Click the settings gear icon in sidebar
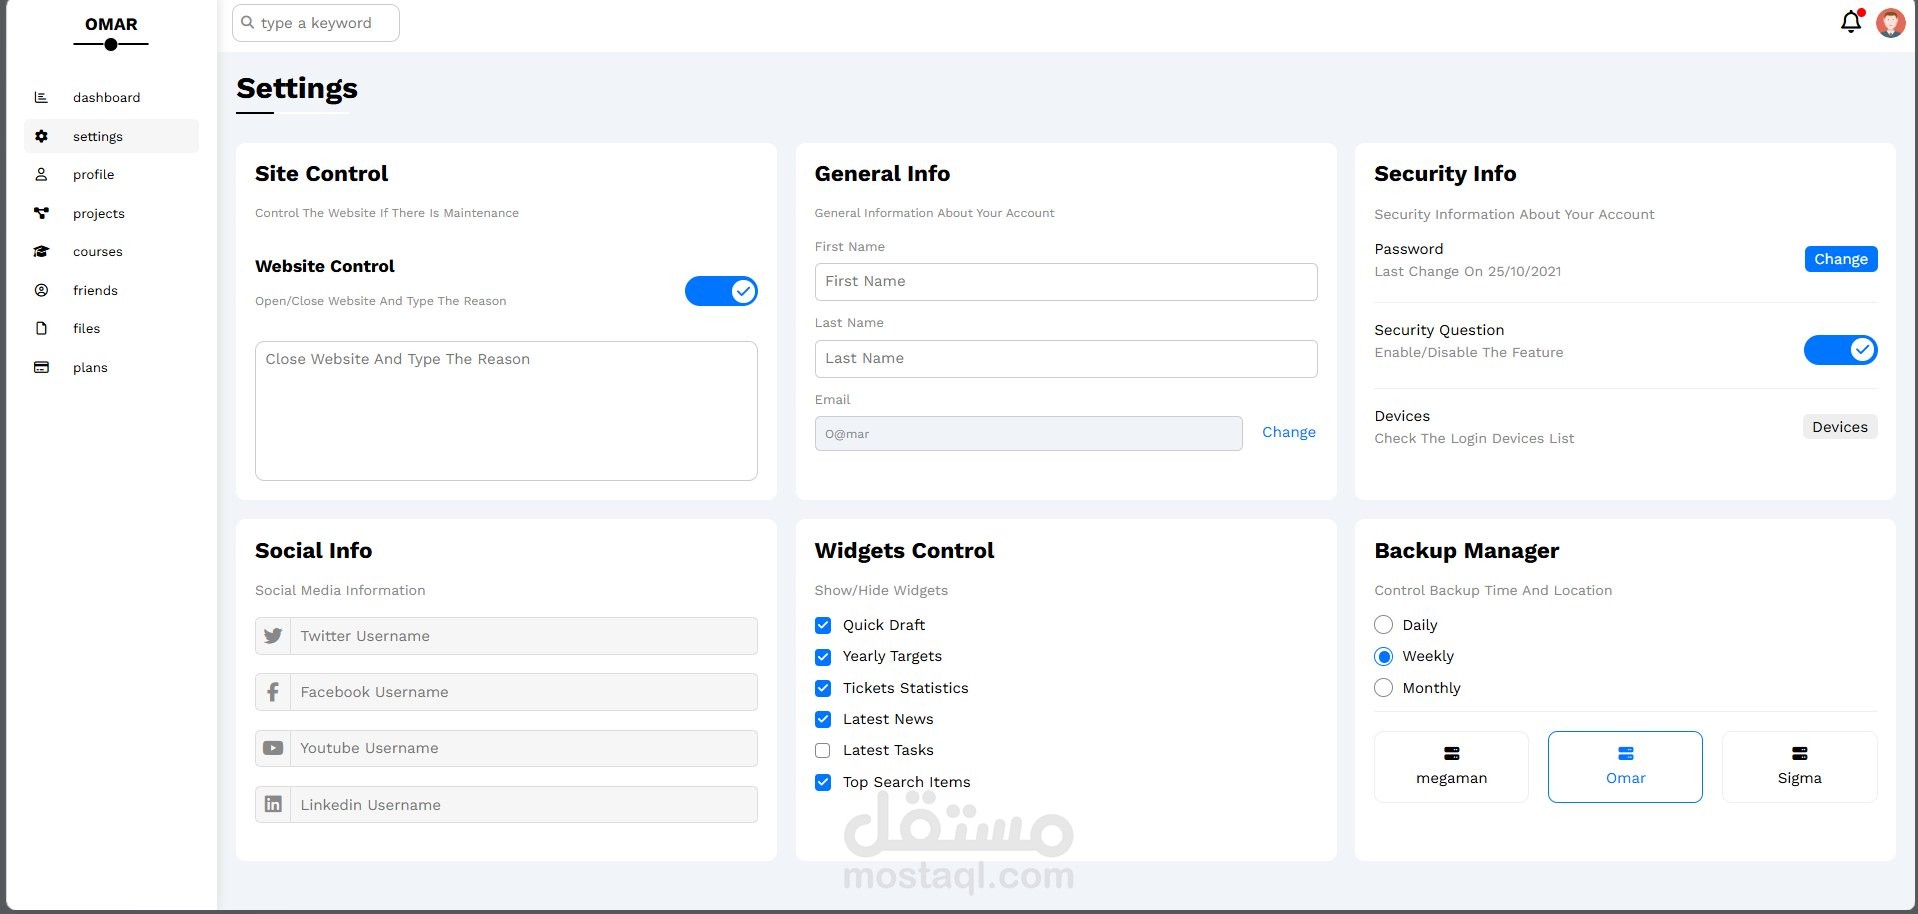Viewport: 1918px width, 914px height. coord(41,136)
